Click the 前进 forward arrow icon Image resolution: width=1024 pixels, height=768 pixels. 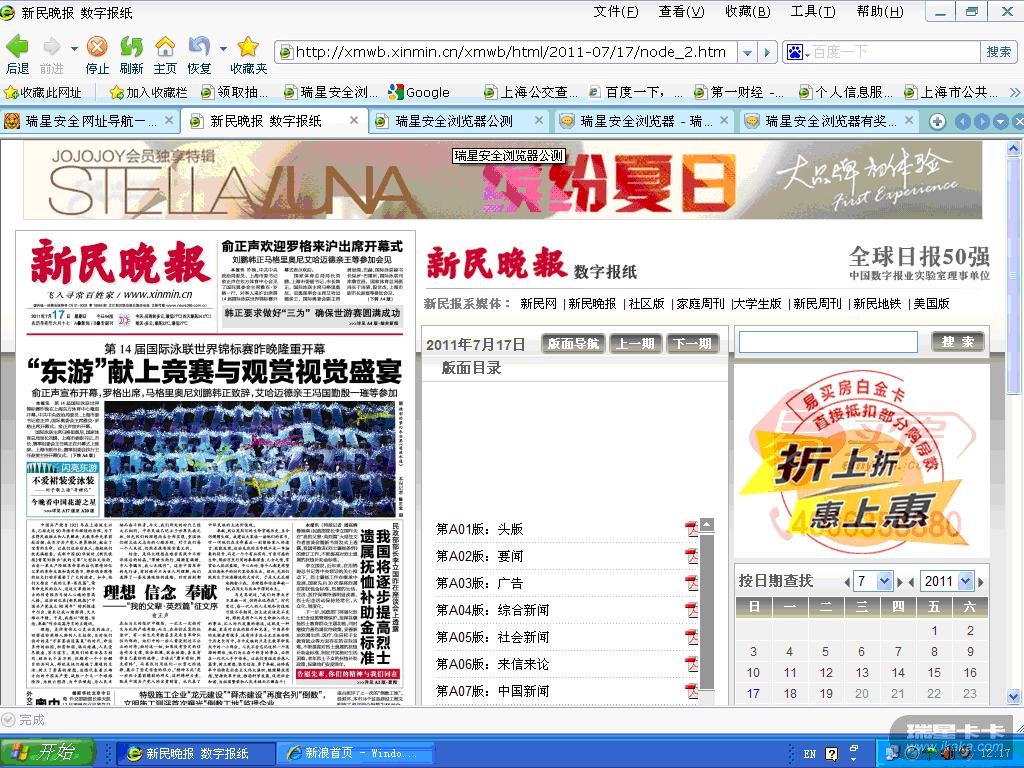(x=51, y=46)
